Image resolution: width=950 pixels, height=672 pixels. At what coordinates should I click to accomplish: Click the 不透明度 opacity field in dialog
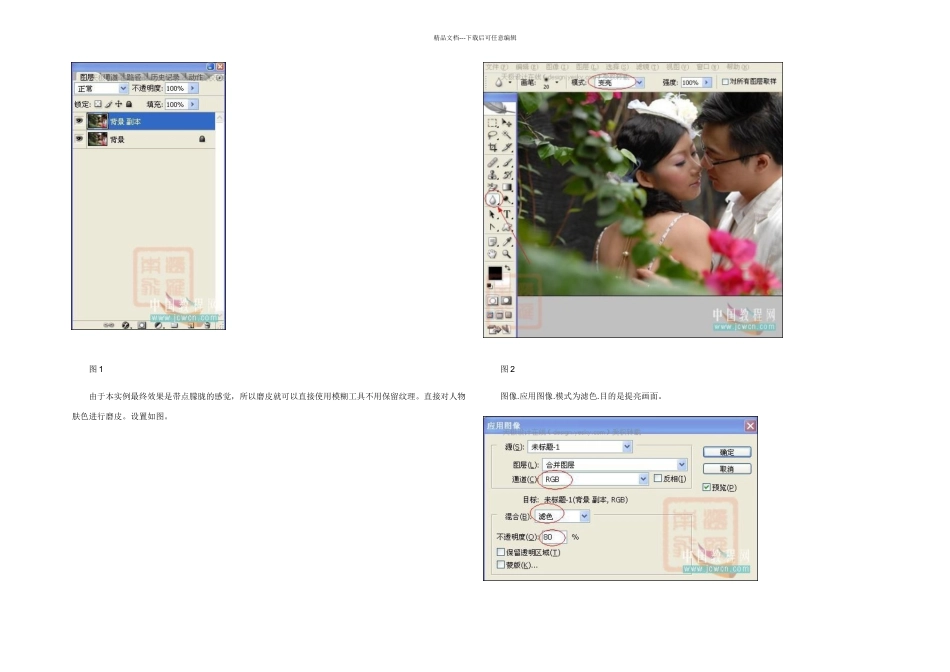[x=553, y=537]
